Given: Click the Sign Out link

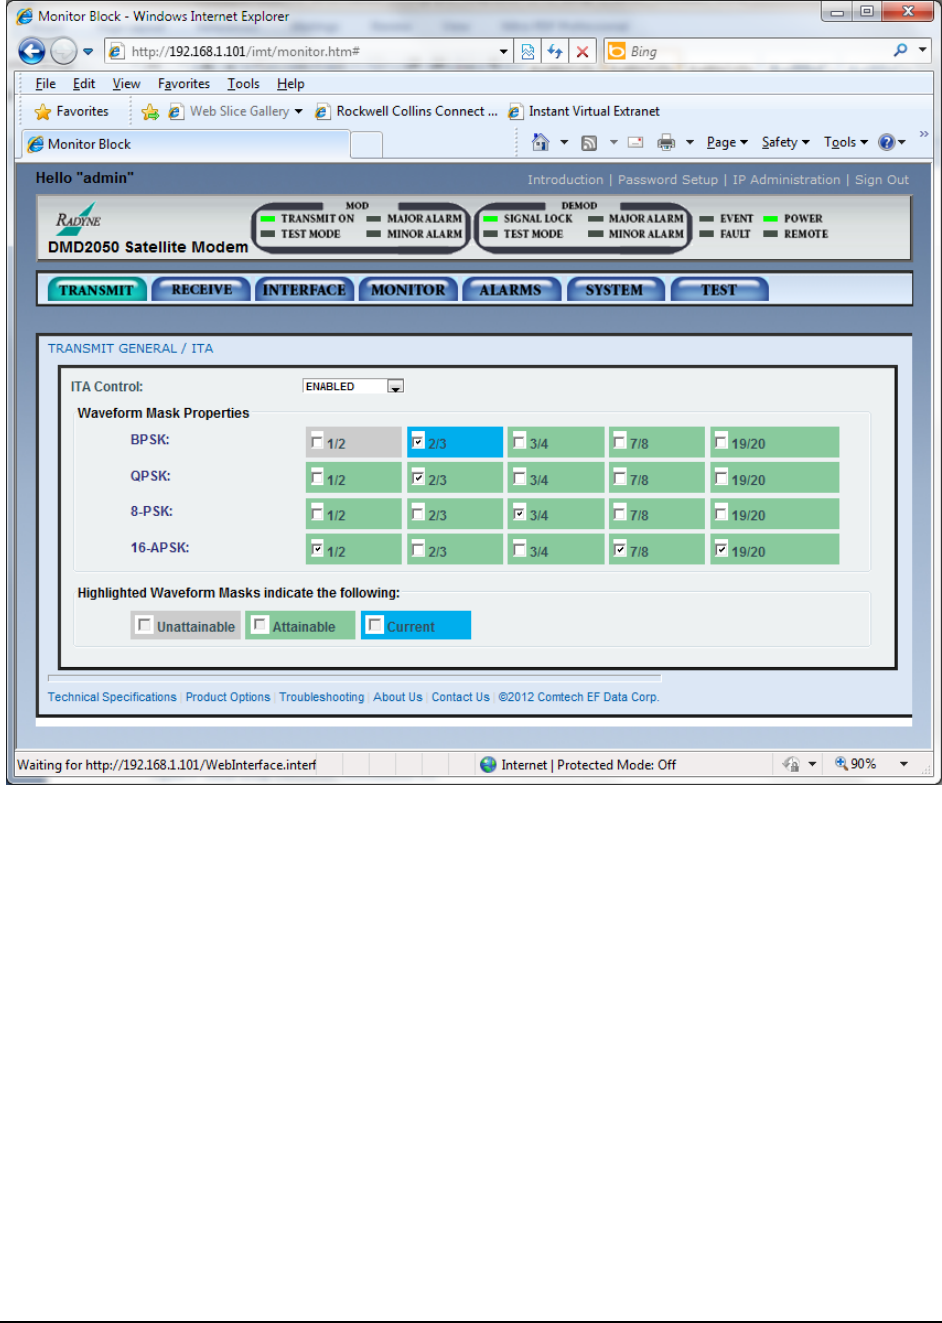Looking at the screenshot, I should [881, 180].
